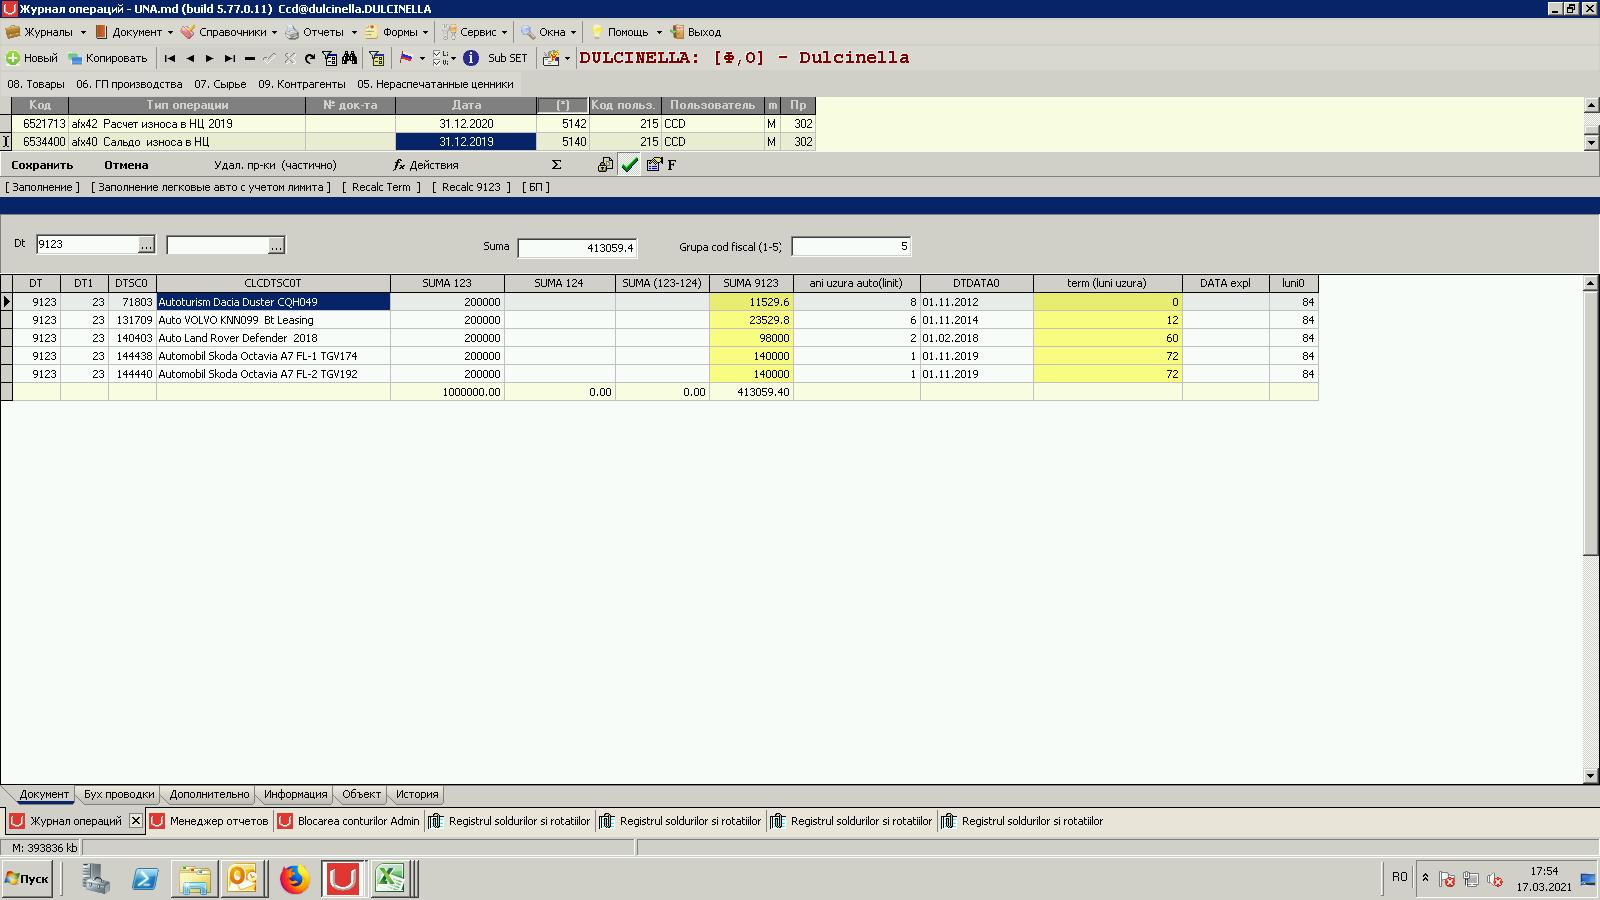Open the second lookup ellipsis button next to Dt
Viewport: 1600px width, 900px height.
[276, 245]
